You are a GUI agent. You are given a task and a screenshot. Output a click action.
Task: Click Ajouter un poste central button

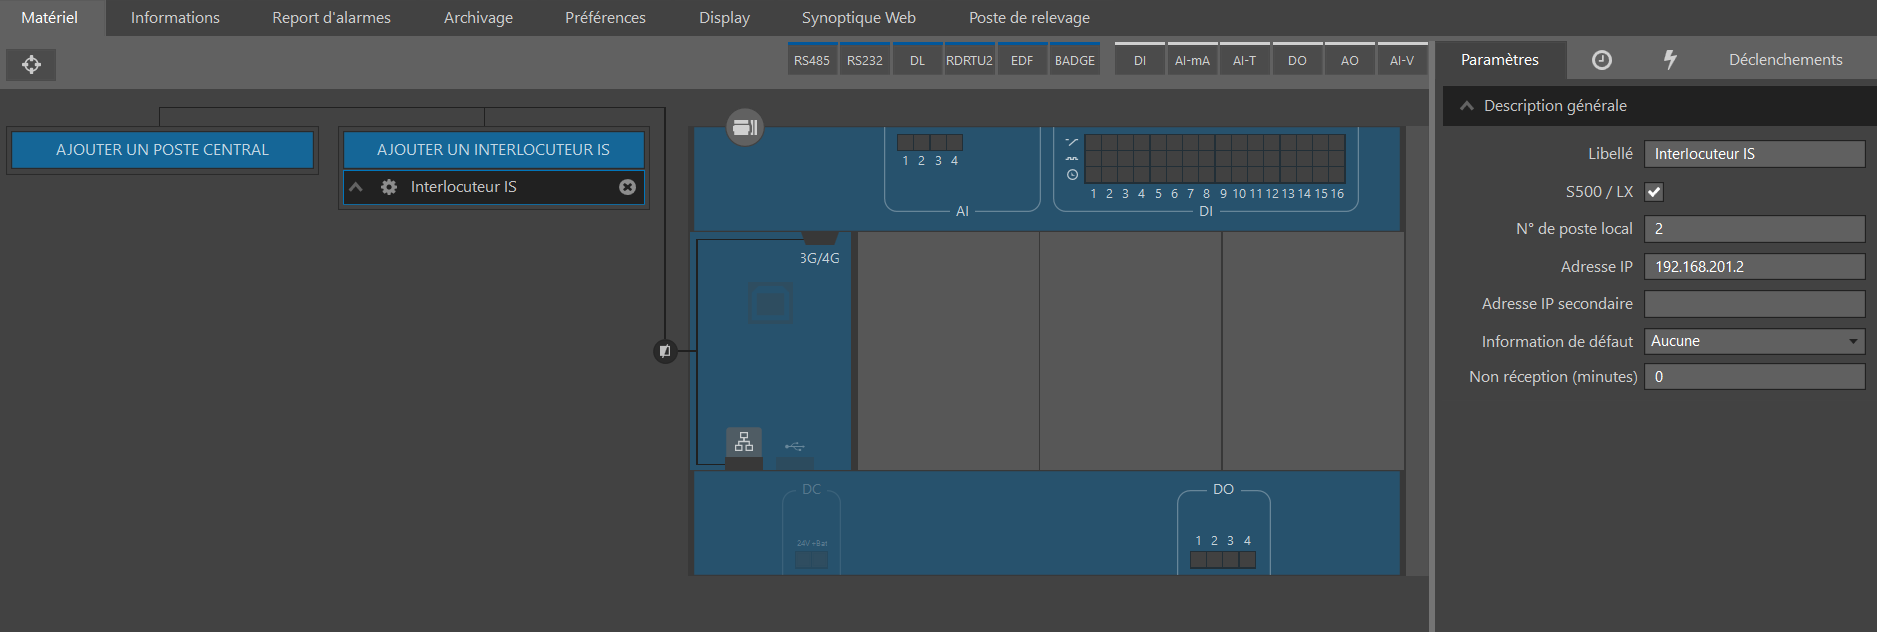coord(162,150)
